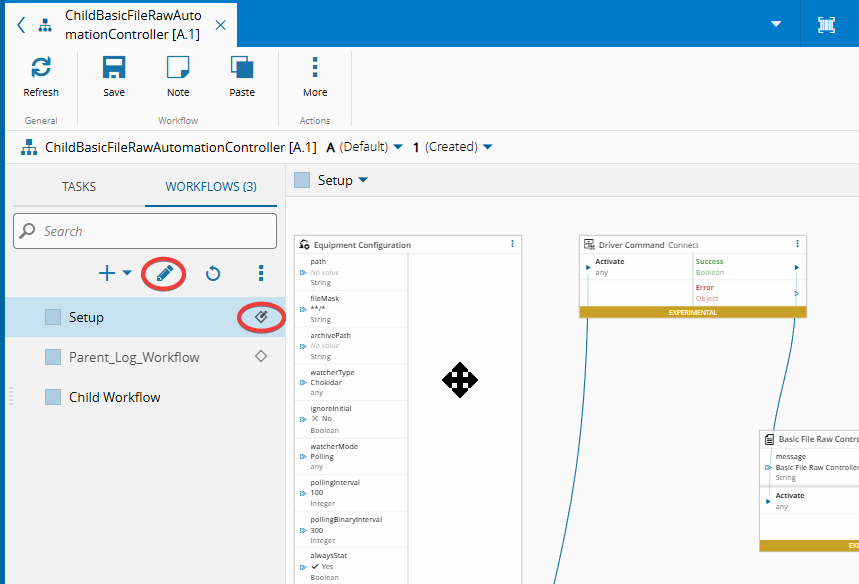The image size is (859, 584).
Task: Tick the Parent_Log_Workflow checkbox
Action: tap(53, 357)
